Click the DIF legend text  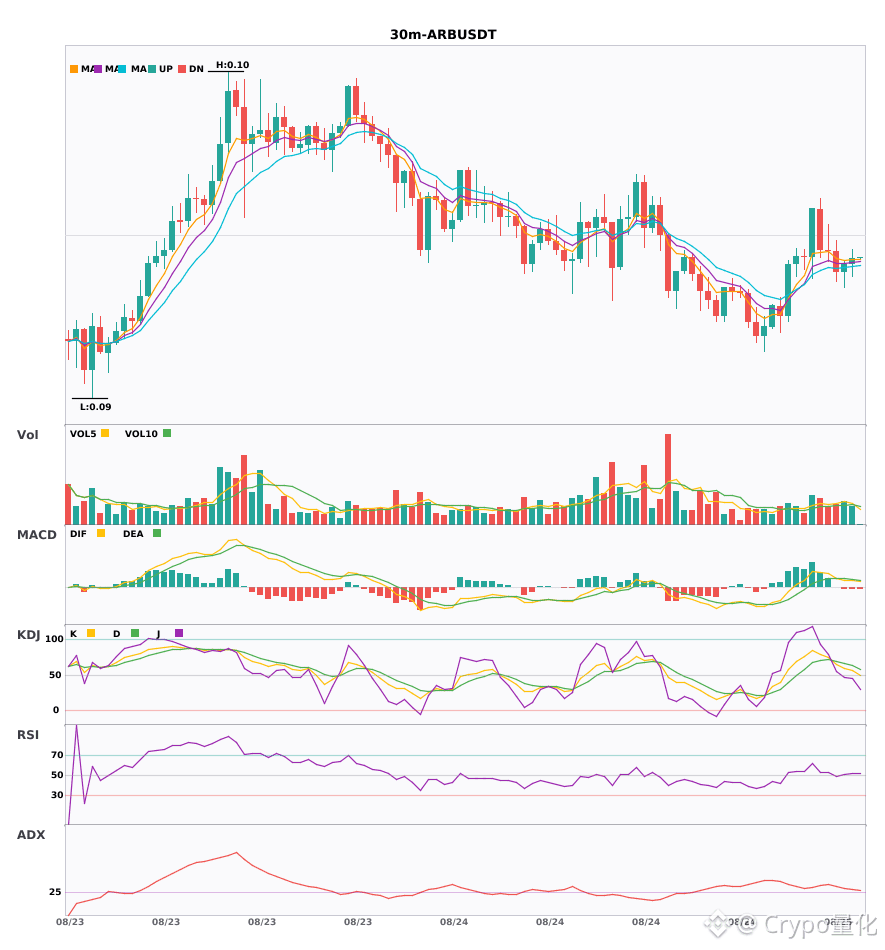78,534
